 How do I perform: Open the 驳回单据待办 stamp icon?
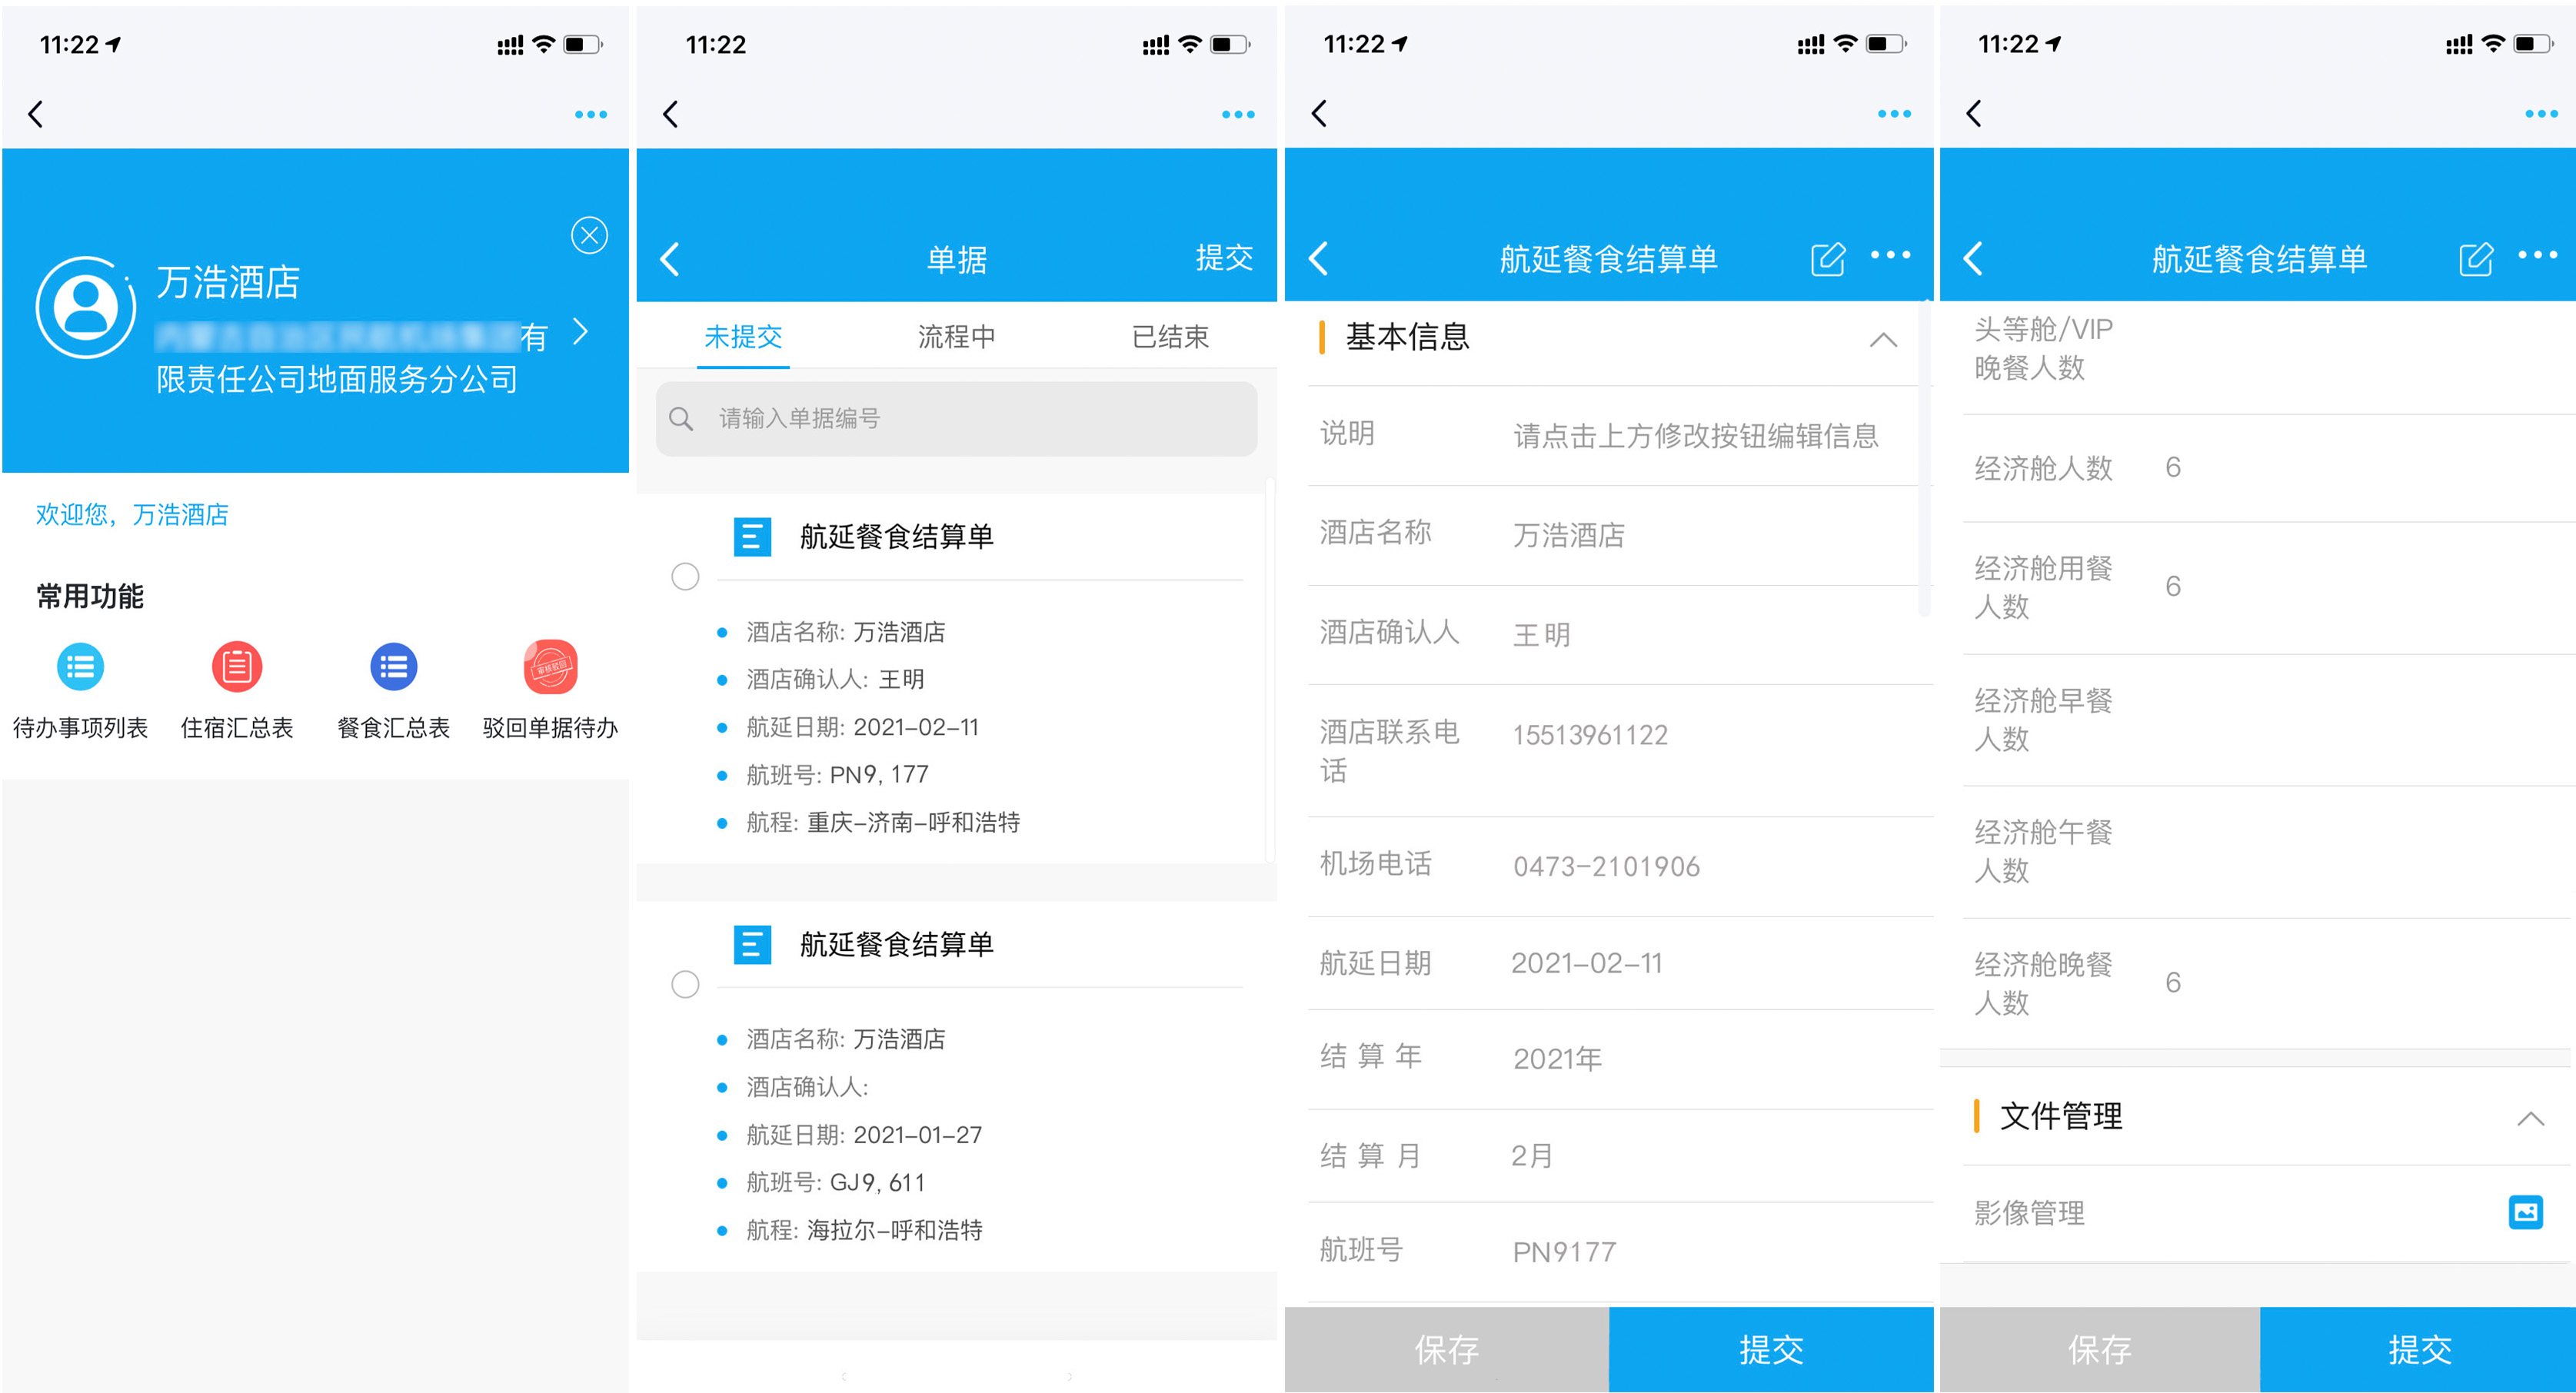pyautogui.click(x=550, y=667)
